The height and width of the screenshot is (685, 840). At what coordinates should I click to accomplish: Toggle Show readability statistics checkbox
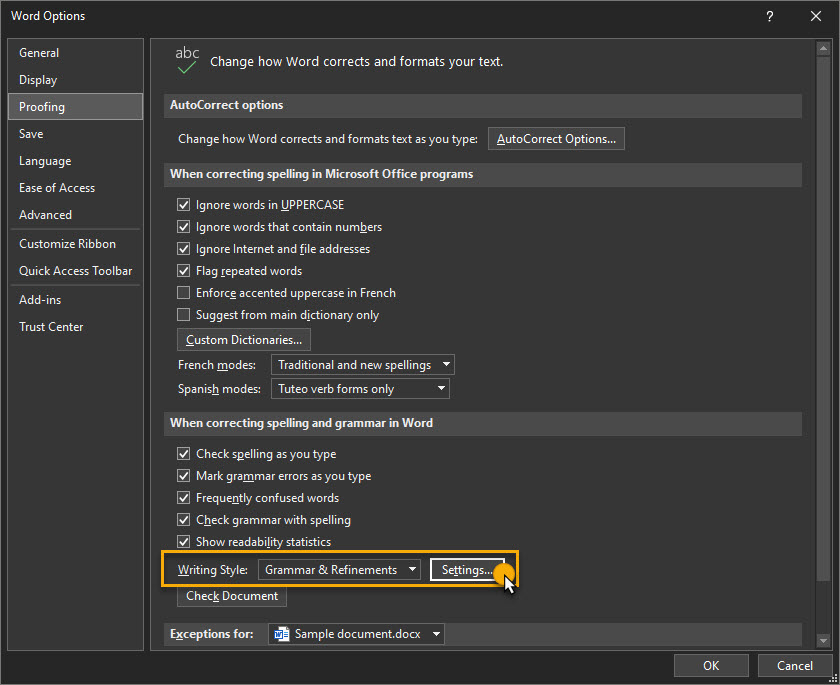pos(183,541)
